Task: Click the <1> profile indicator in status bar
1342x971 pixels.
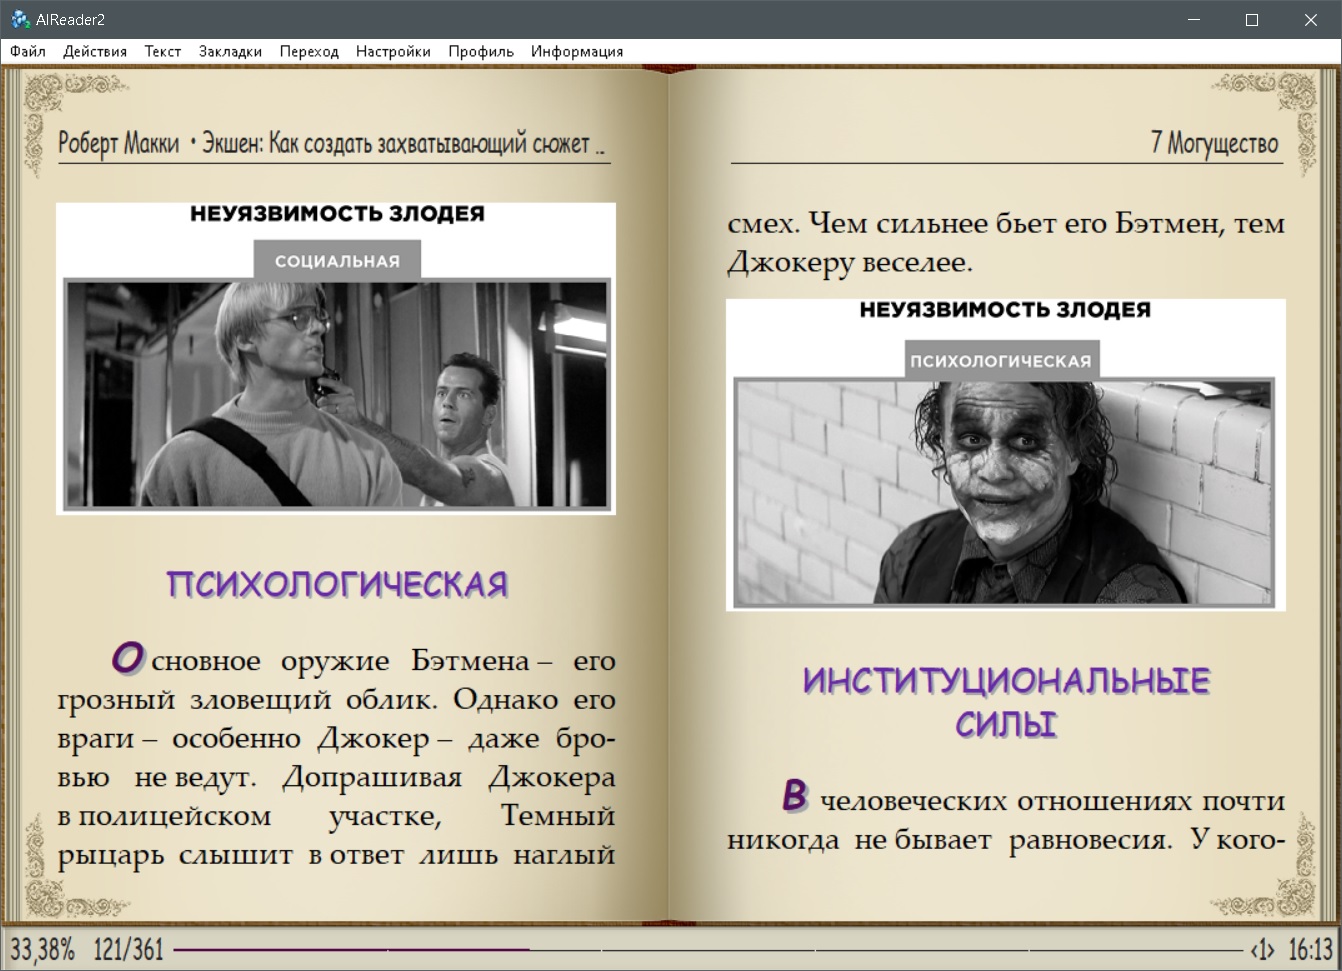Action: [x=1263, y=949]
